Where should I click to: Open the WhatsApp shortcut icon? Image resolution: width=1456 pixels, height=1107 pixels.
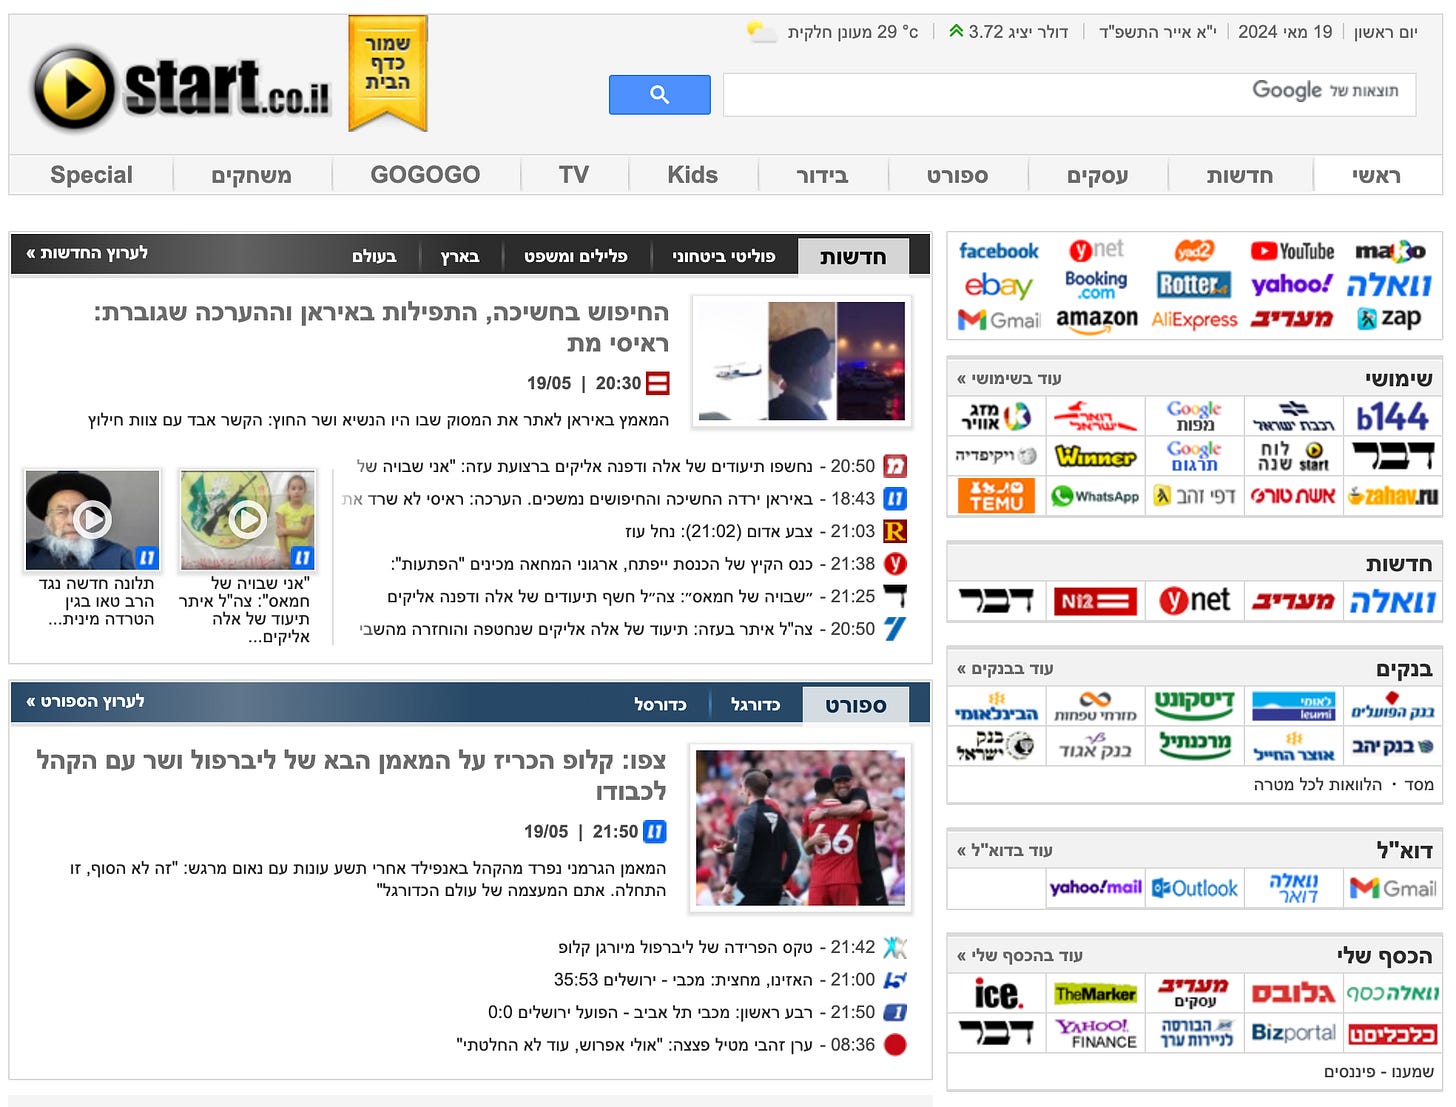(x=1096, y=496)
